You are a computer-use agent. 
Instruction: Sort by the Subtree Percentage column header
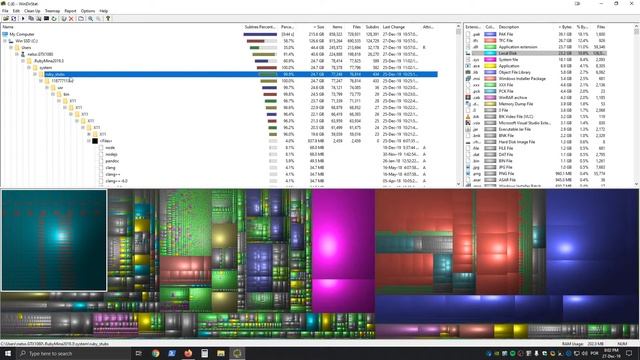pyautogui.click(x=260, y=27)
